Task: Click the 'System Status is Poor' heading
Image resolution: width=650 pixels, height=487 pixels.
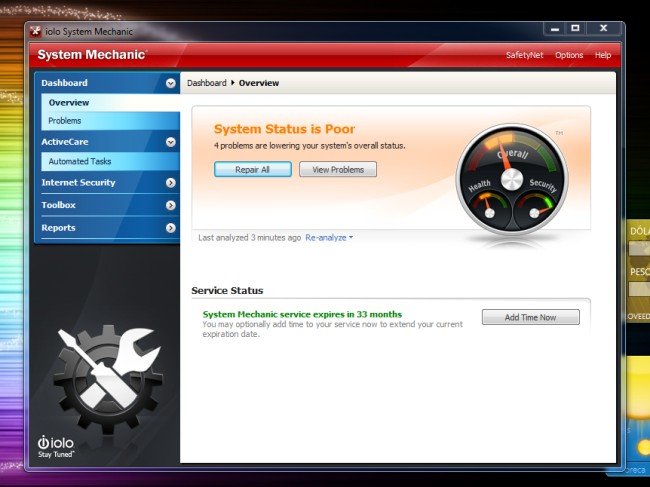Action: (284, 129)
